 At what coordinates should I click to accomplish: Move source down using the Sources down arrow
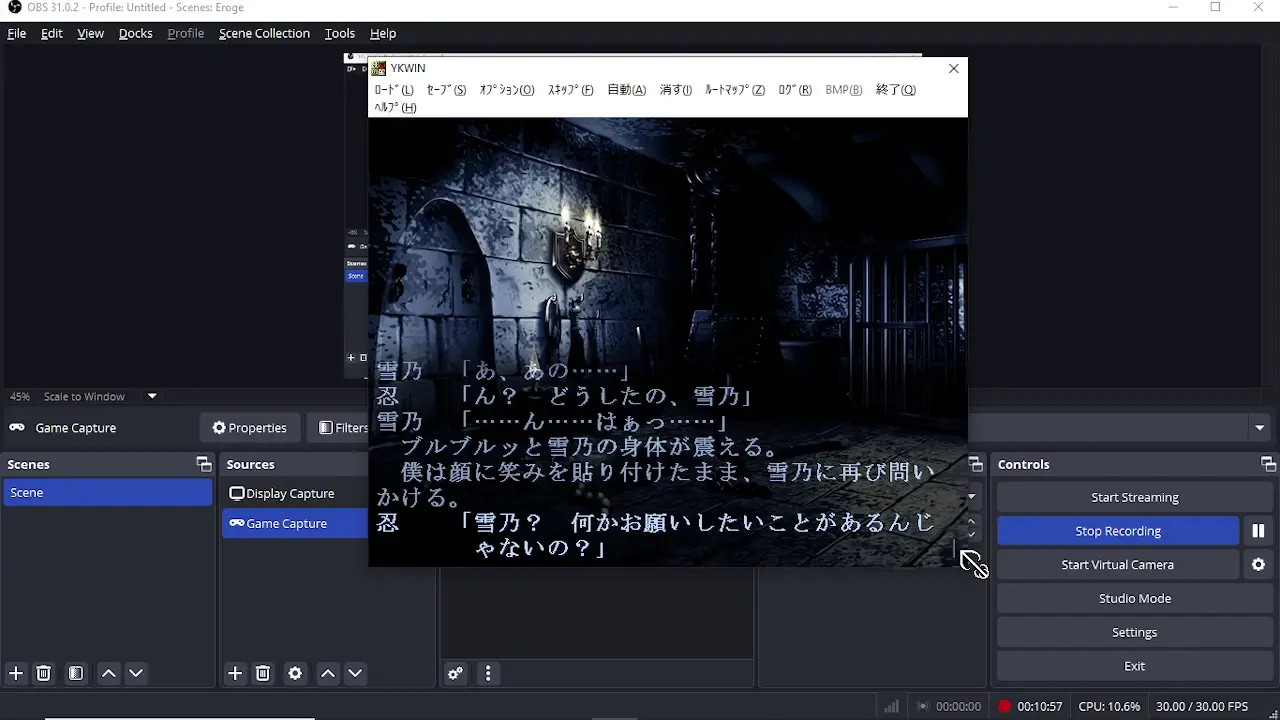(355, 674)
